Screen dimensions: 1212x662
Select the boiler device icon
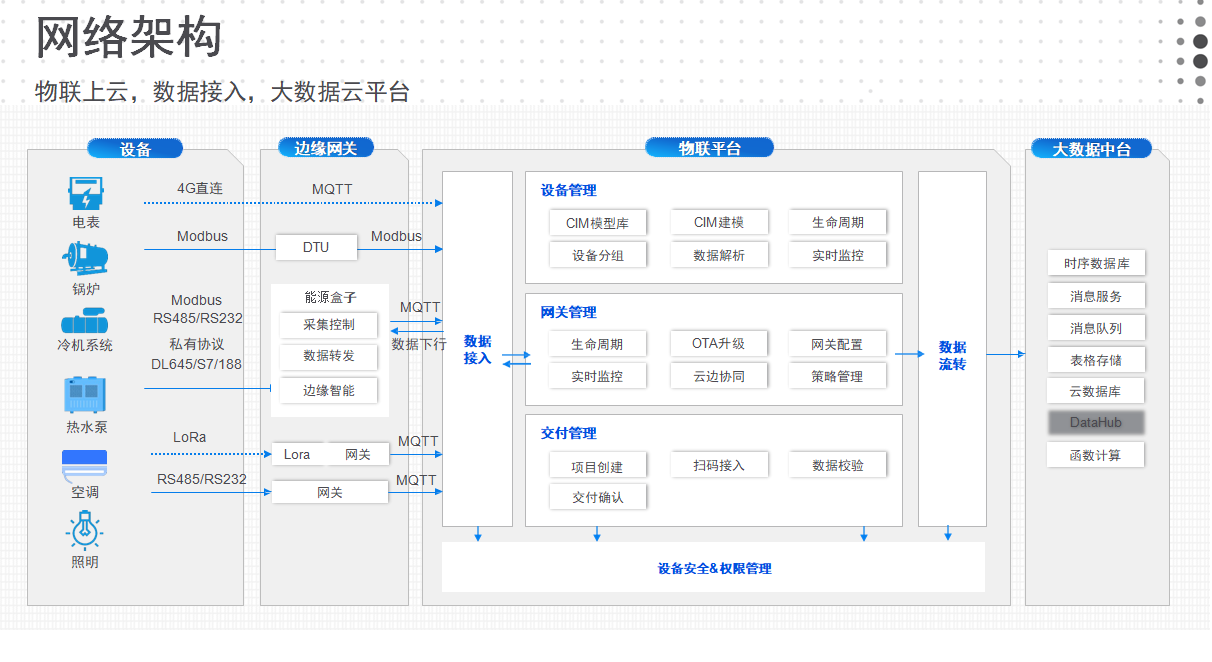(86, 258)
